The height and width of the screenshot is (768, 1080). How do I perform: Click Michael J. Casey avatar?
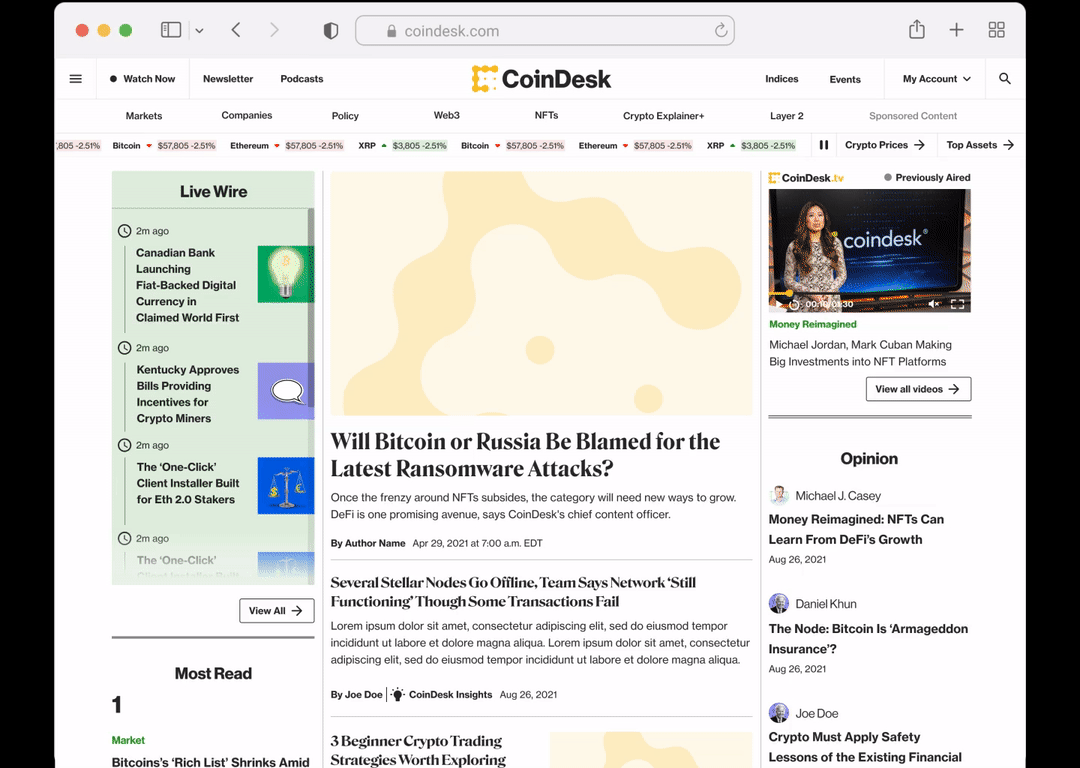coord(779,495)
